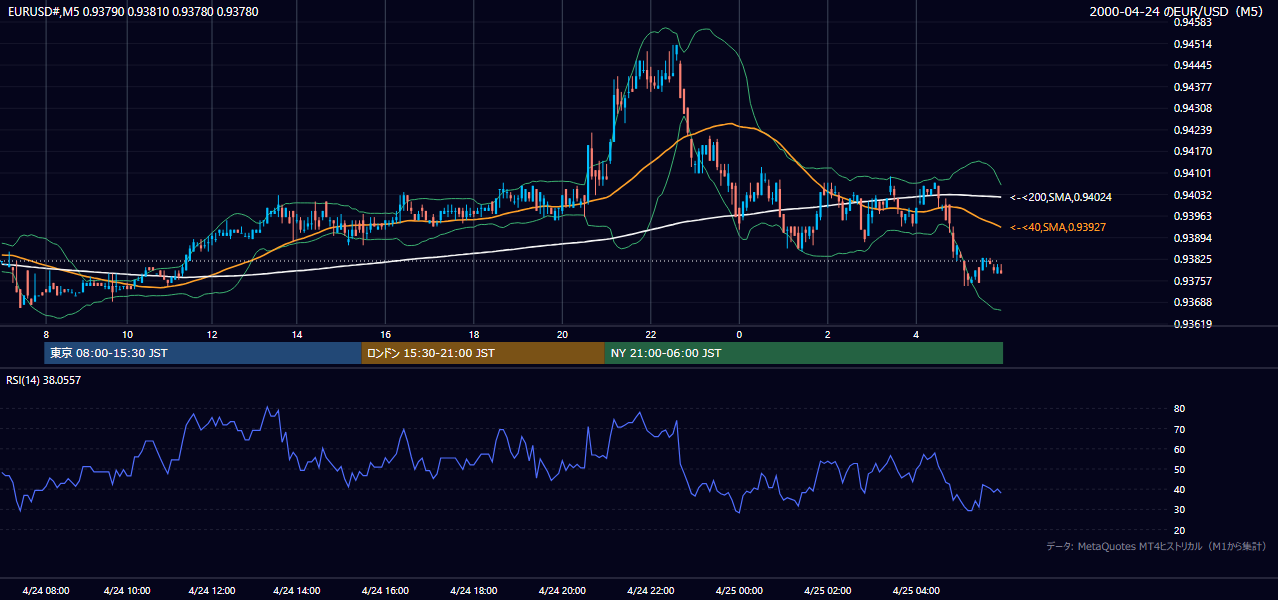The height and width of the screenshot is (600, 1278).
Task: Click the 0.94101 price scale label
Action: pos(1193,173)
